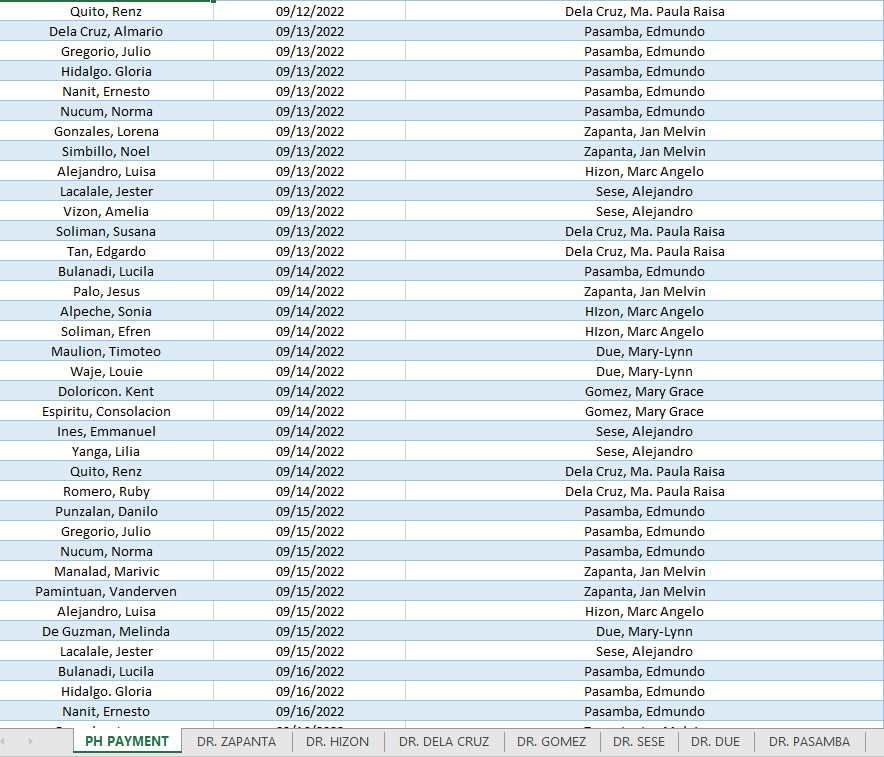
Task: Select the cell 'Romero, Ruby'
Action: point(106,492)
